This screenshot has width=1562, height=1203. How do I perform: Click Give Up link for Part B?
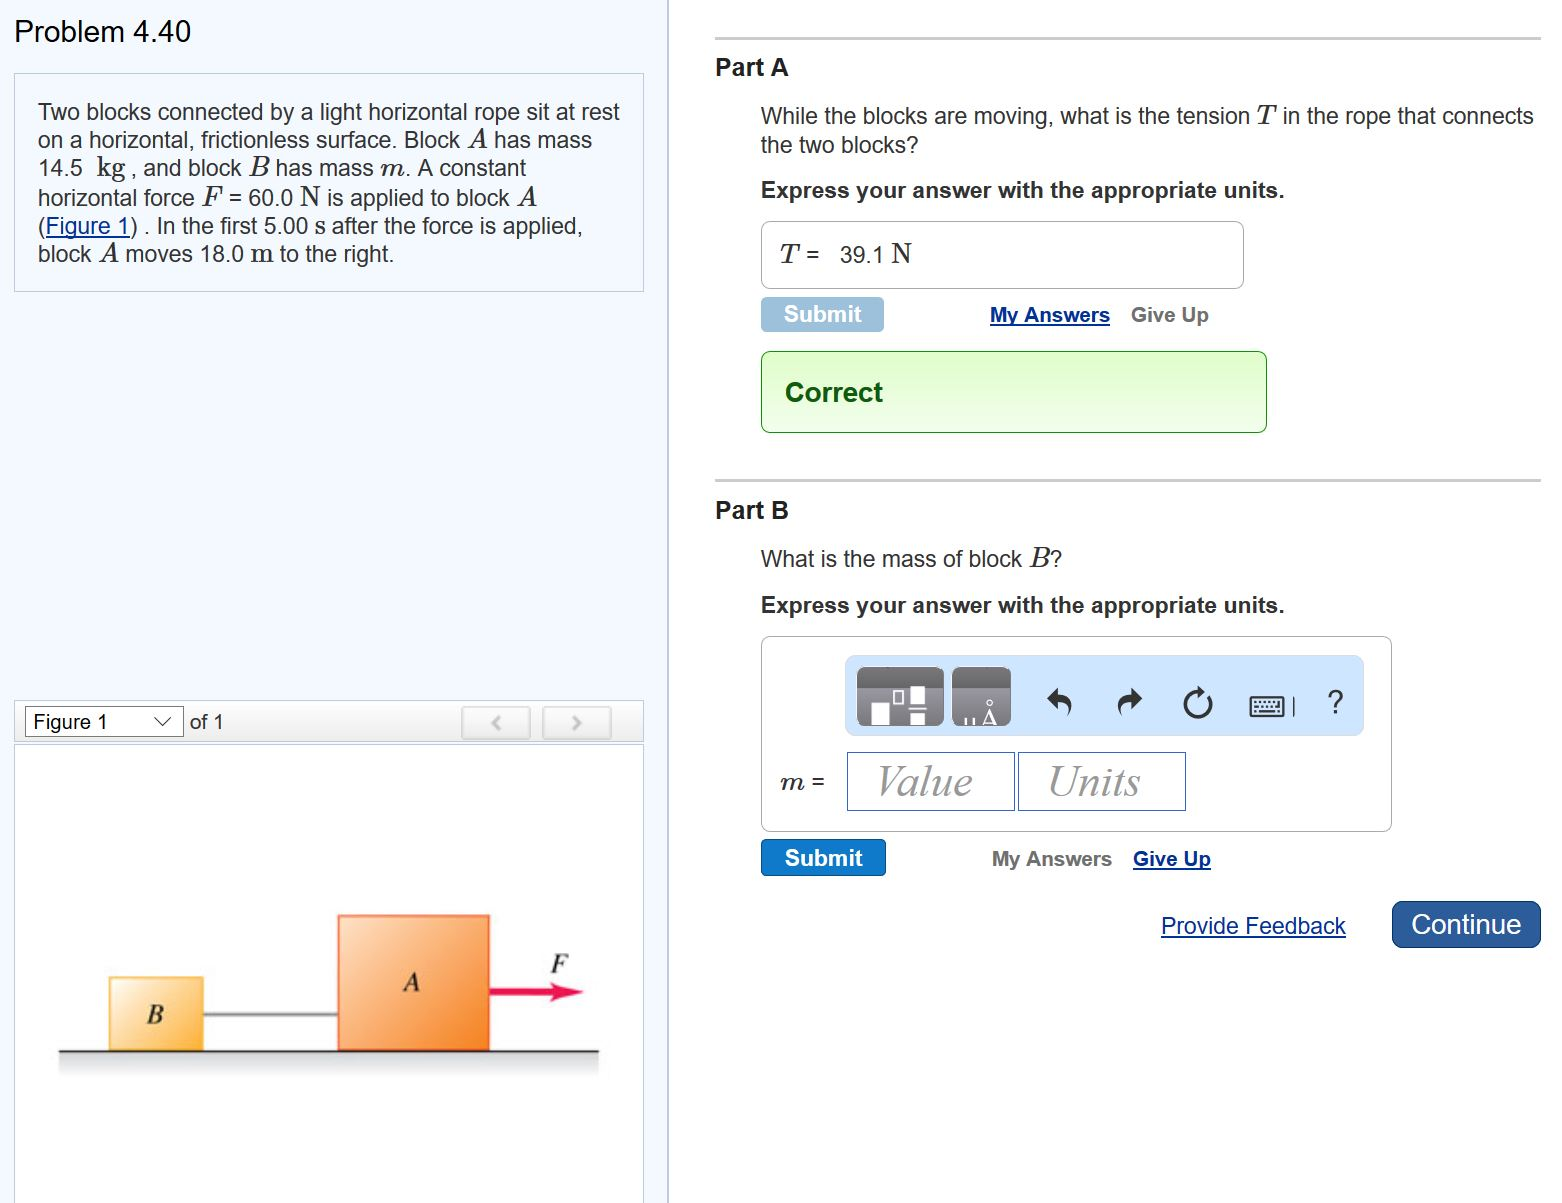coord(1171,859)
